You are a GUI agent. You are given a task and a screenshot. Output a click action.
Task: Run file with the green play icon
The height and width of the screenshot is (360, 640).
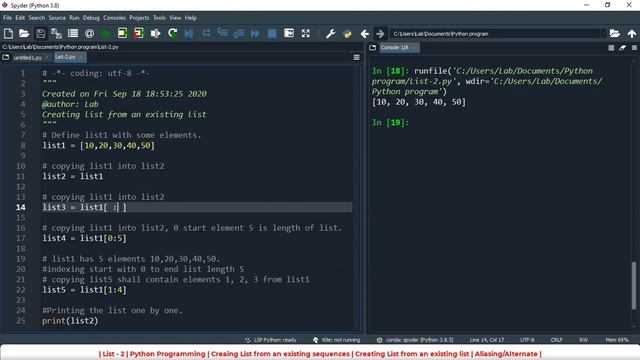(x=106, y=33)
